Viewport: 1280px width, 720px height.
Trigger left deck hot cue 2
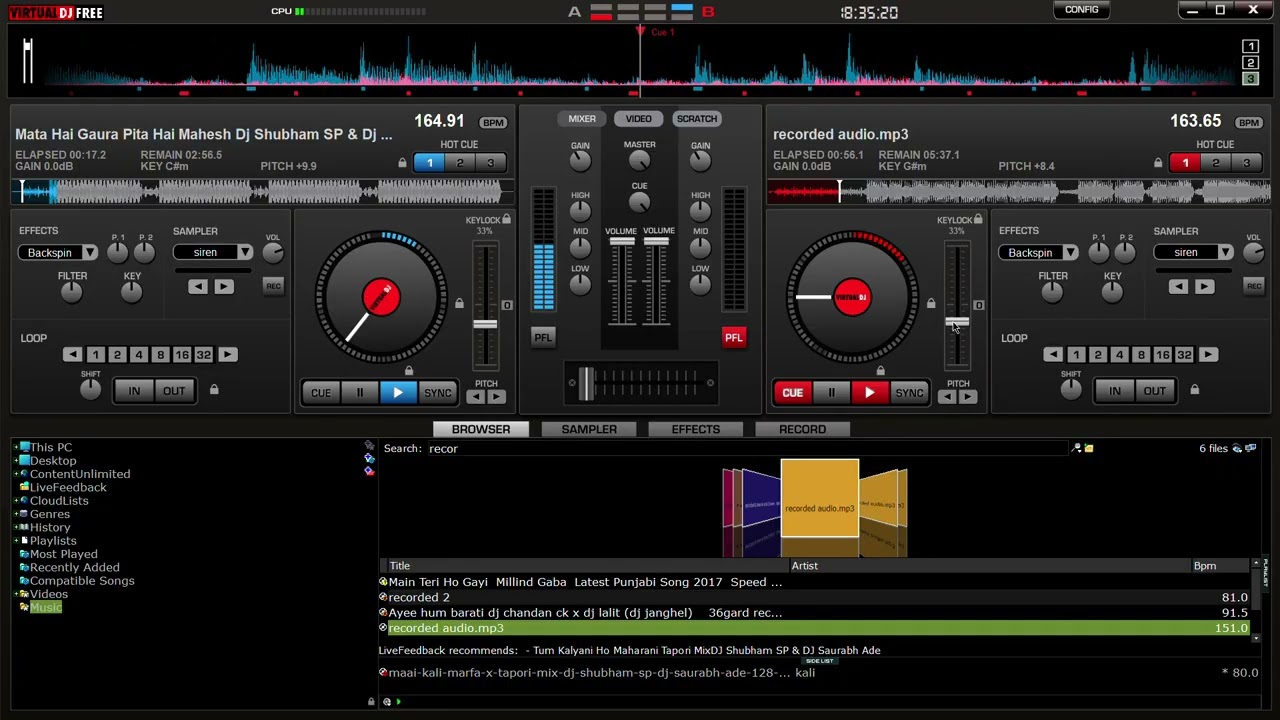click(460, 163)
